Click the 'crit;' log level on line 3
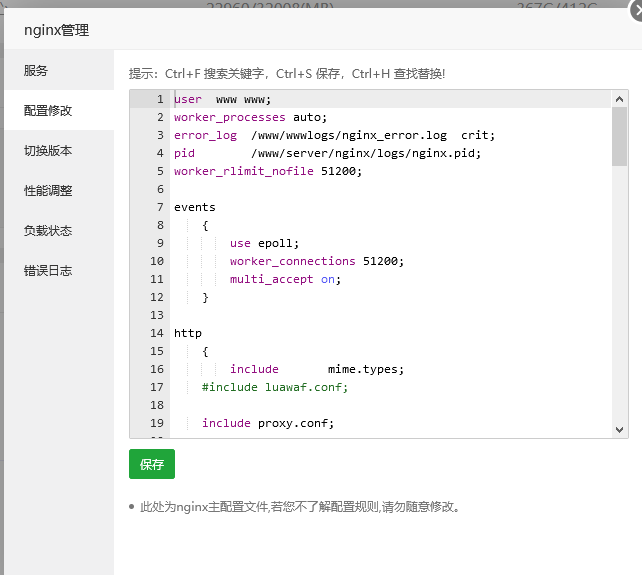Viewport: 642px width, 575px height. (478, 136)
